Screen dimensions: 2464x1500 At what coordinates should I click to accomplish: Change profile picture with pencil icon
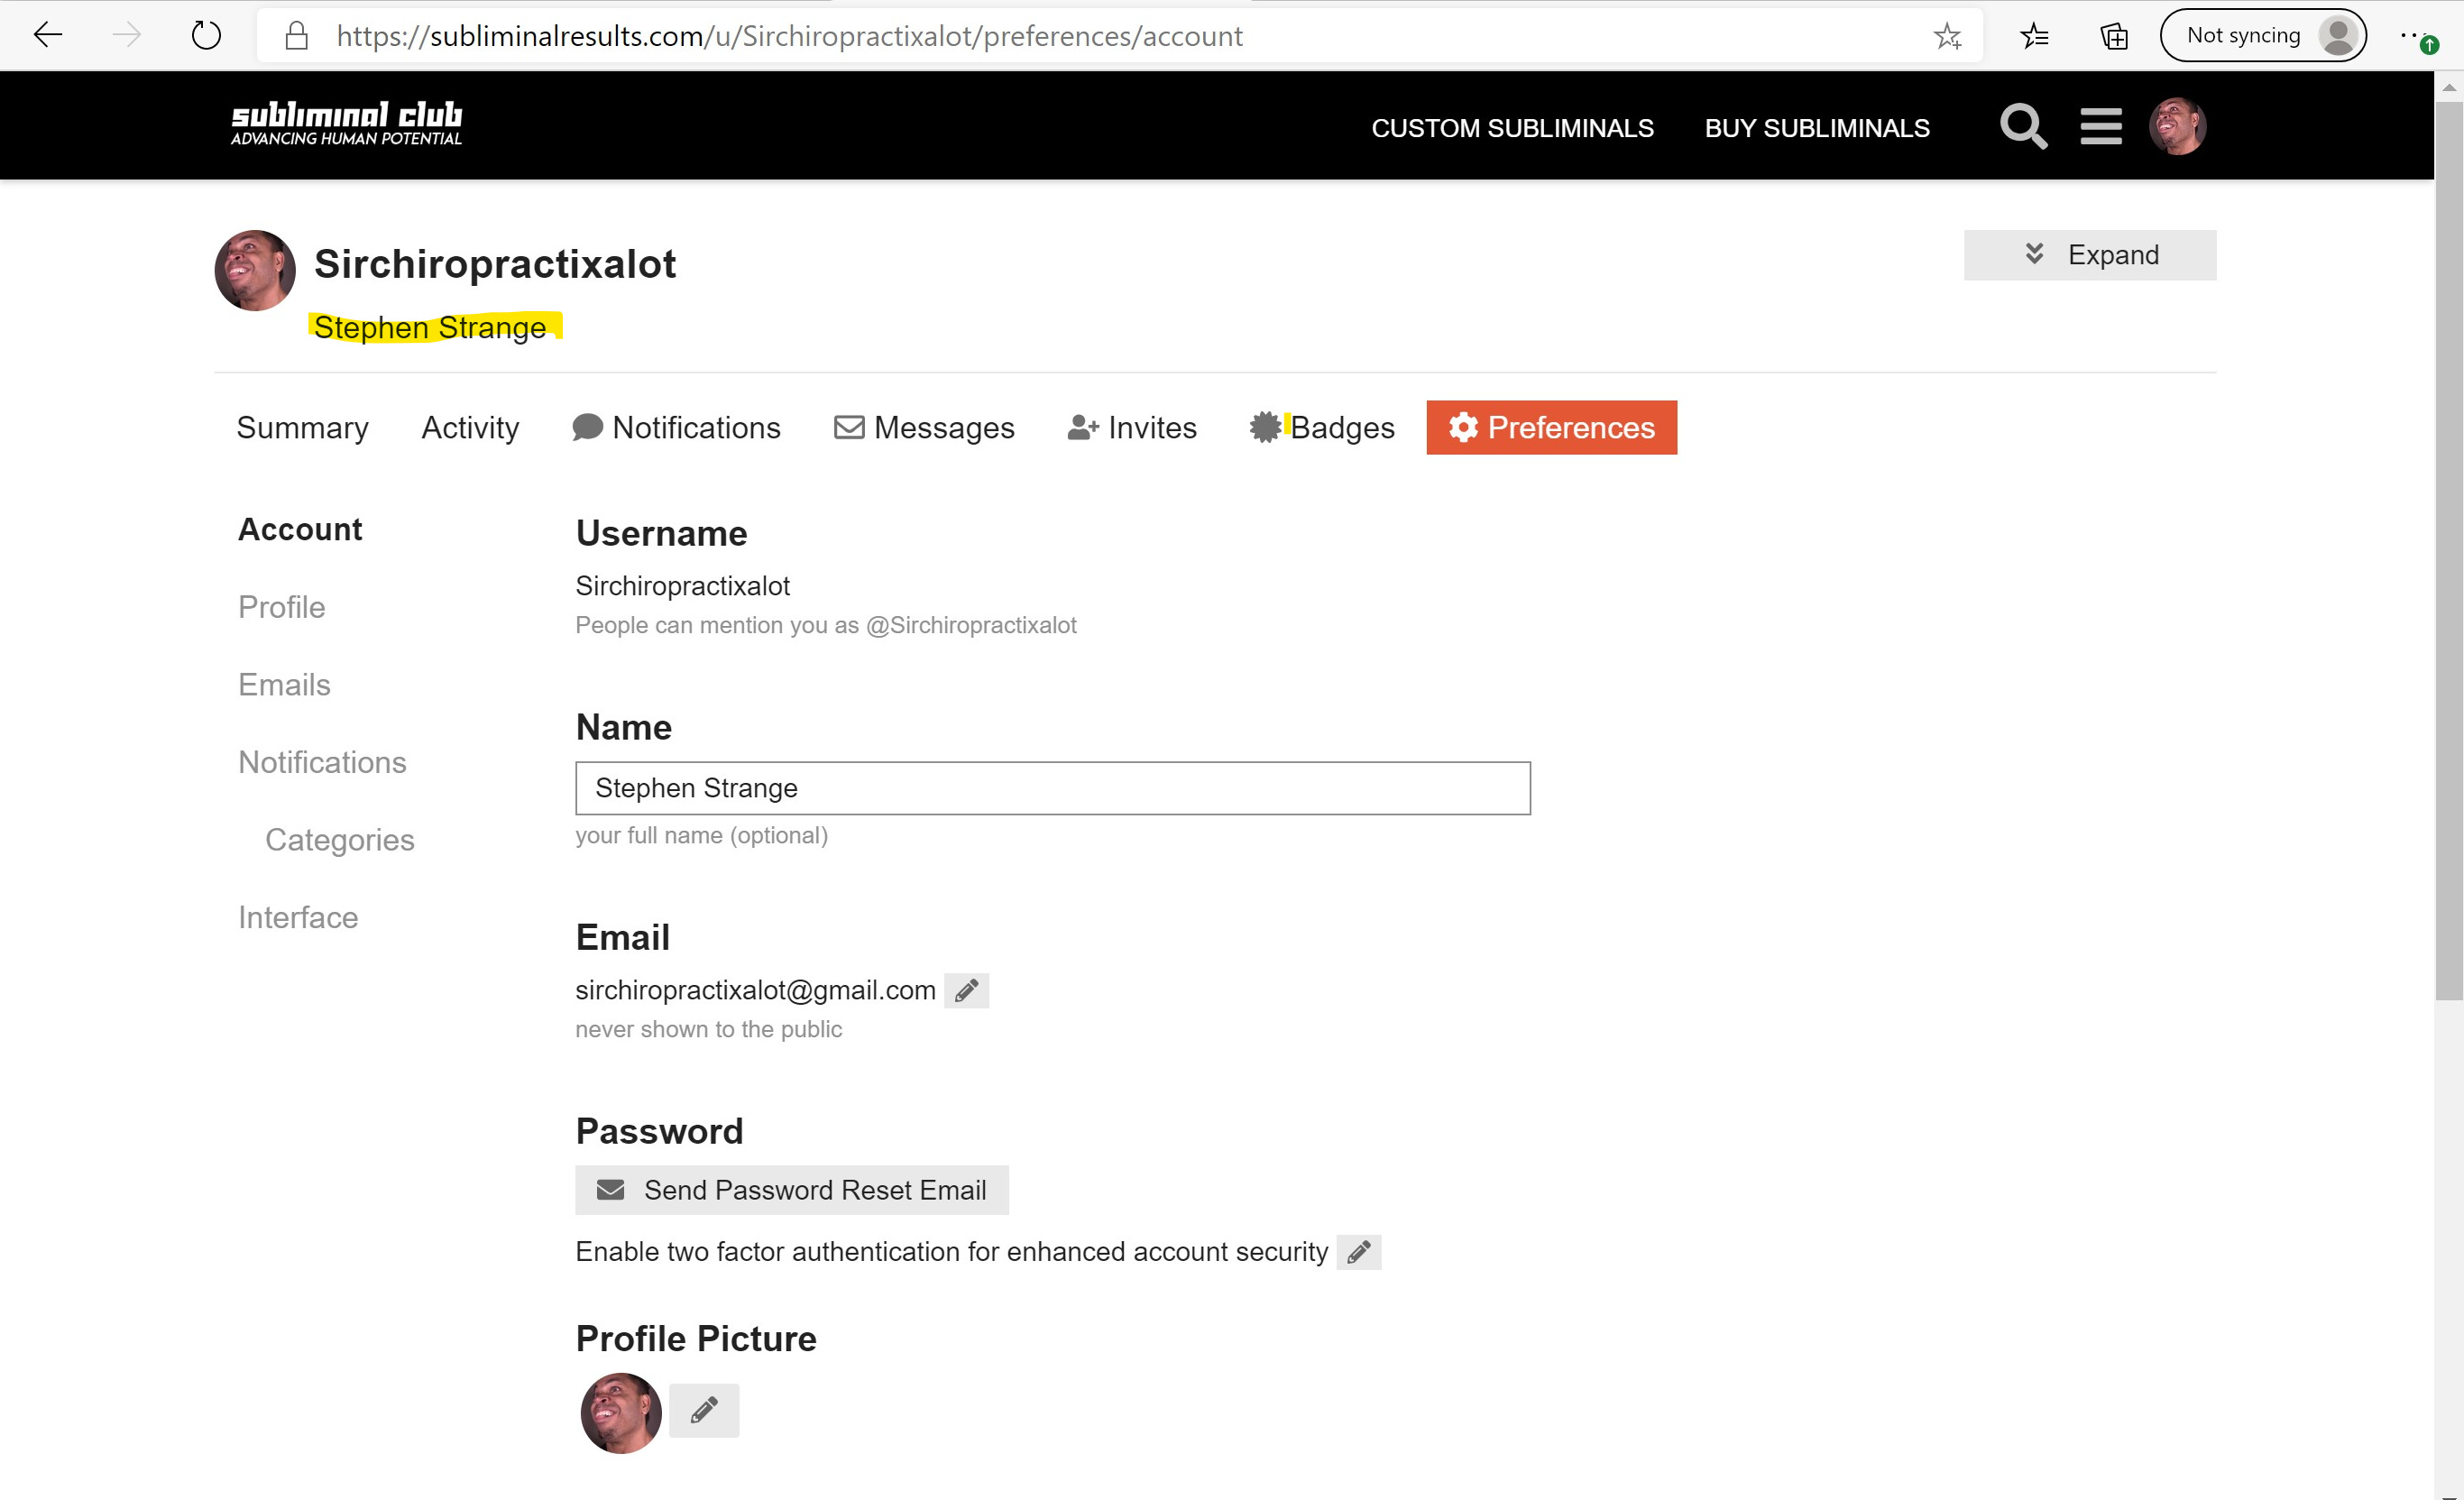704,1410
